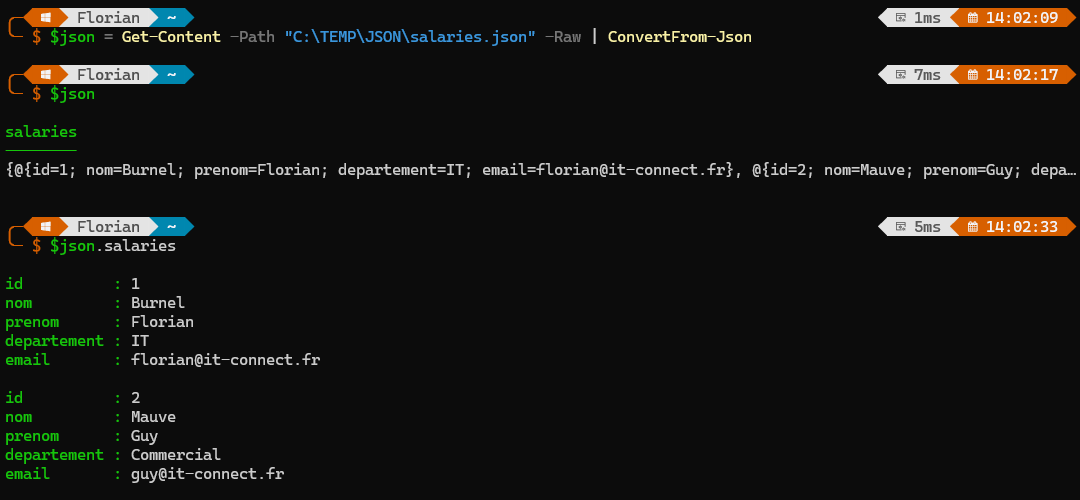Image resolution: width=1080 pixels, height=500 pixels.
Task: Click the Windows logo on the 14:02:17 prompt line
Action: pos(47,75)
